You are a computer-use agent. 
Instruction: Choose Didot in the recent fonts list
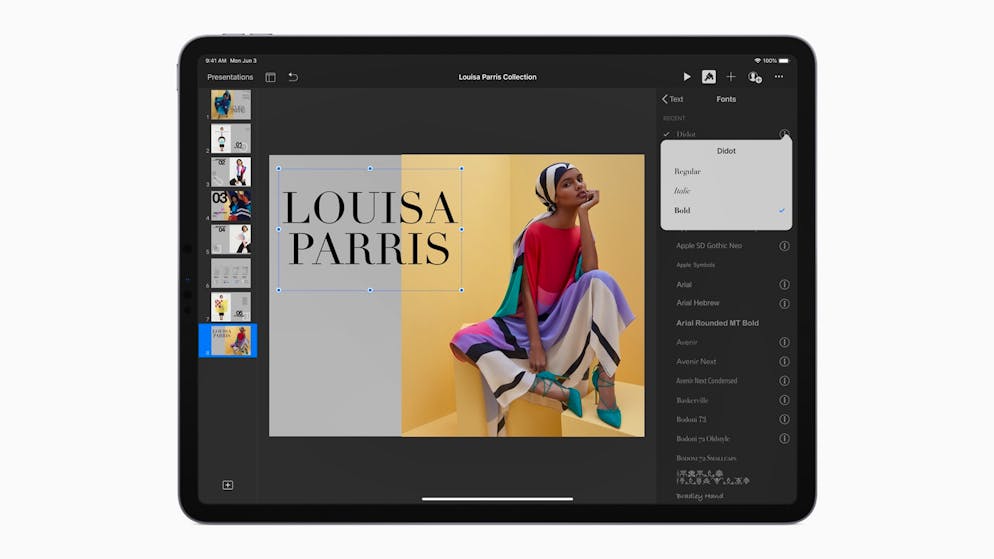click(686, 134)
